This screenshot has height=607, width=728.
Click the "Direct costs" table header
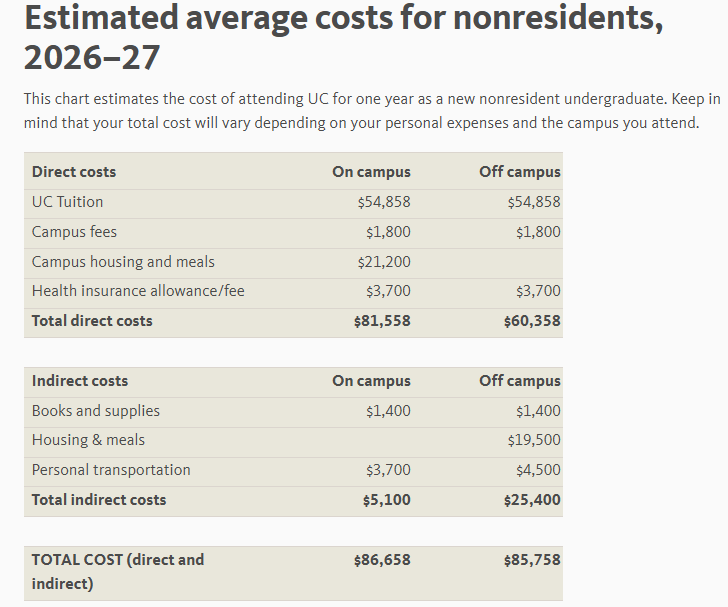click(x=74, y=172)
